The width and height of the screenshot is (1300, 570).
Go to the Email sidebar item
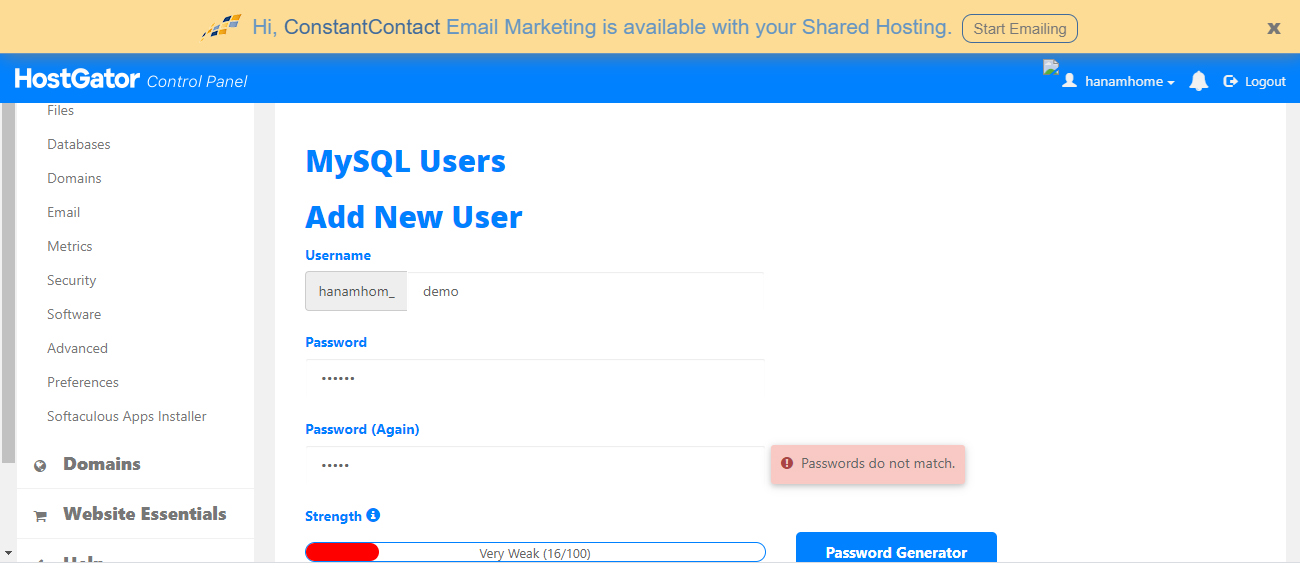[x=64, y=212]
